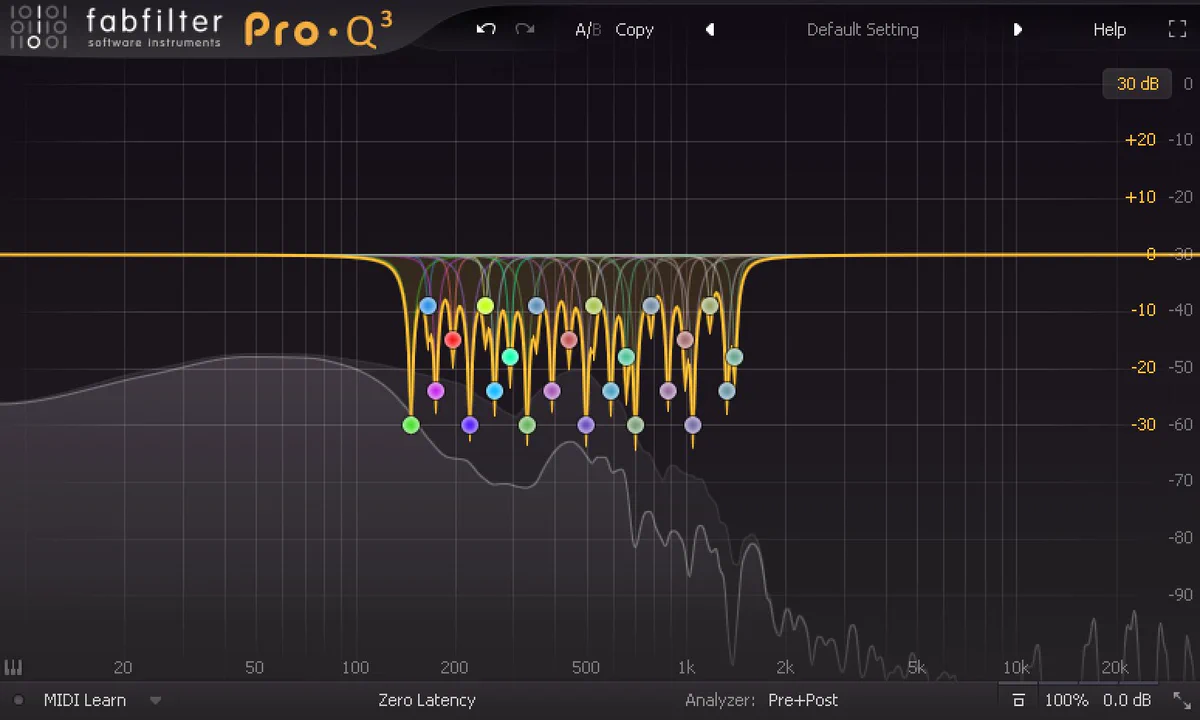Go to the next preset
Viewport: 1200px width, 720px height.
(1017, 30)
